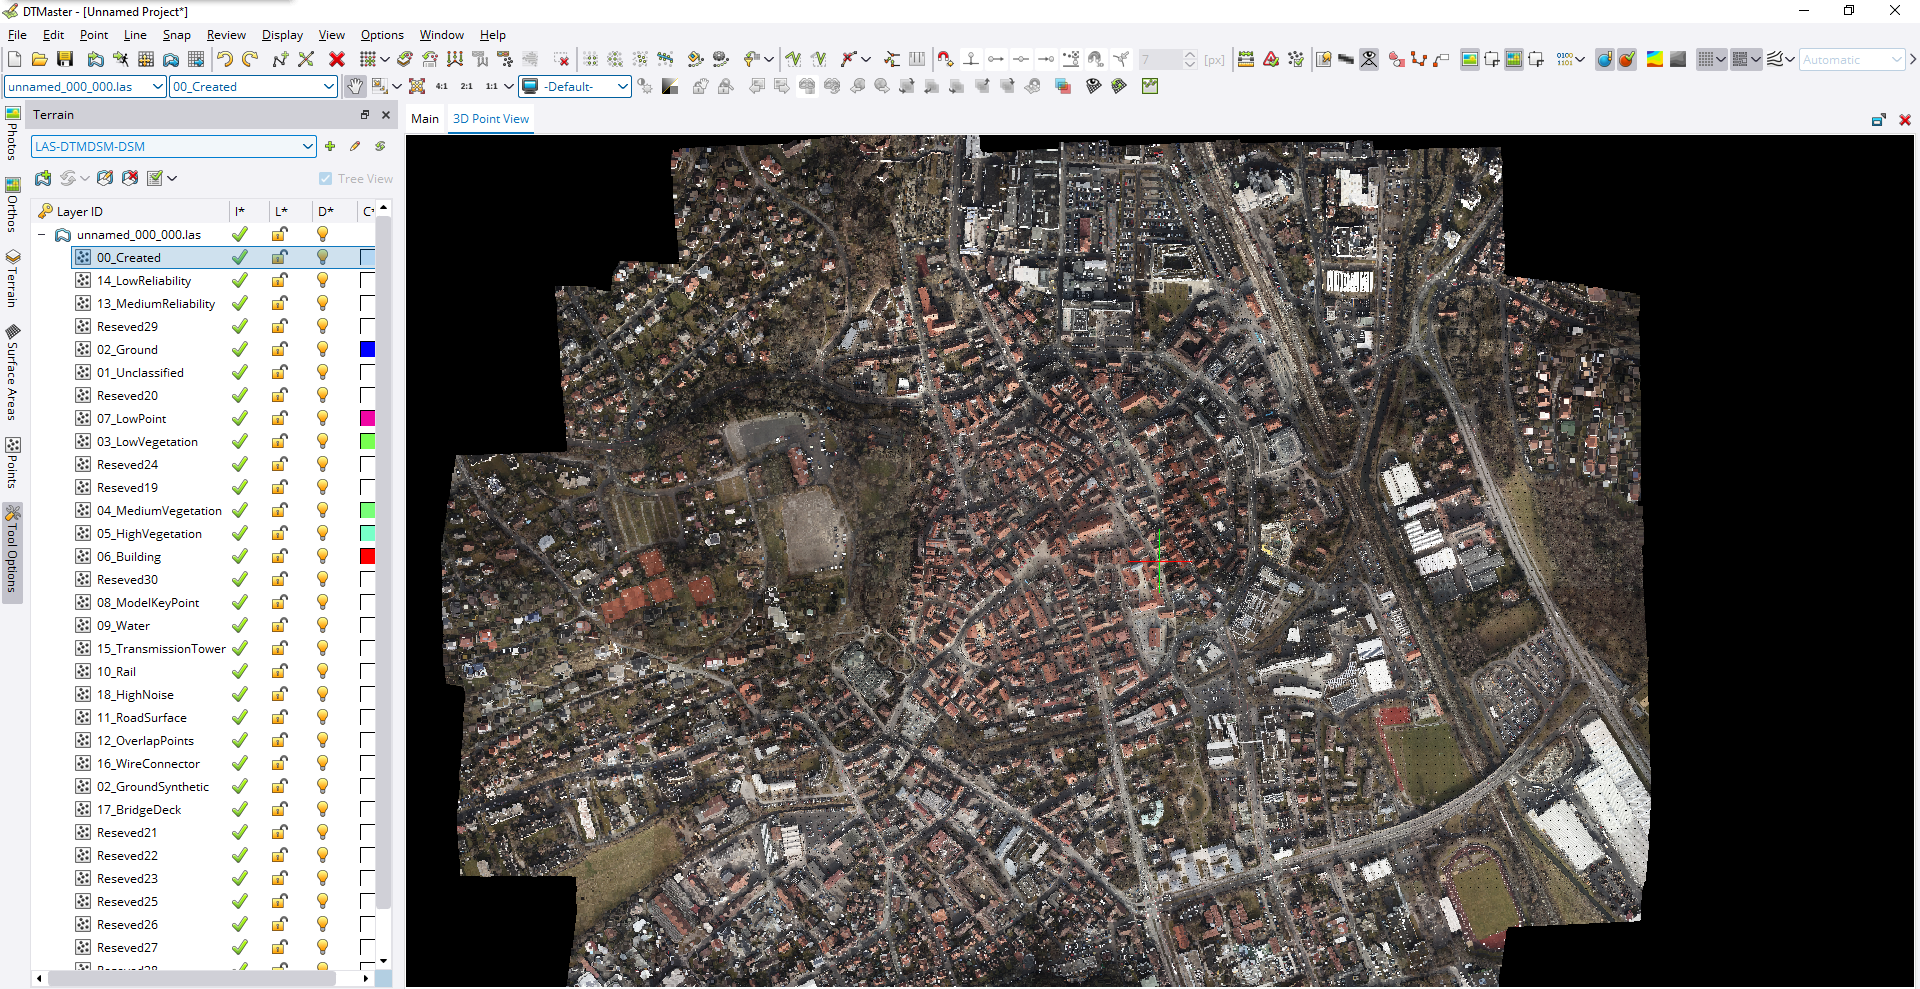Open the 00_Created layer dropdown in toolbar
1920x989 pixels.
[328, 87]
